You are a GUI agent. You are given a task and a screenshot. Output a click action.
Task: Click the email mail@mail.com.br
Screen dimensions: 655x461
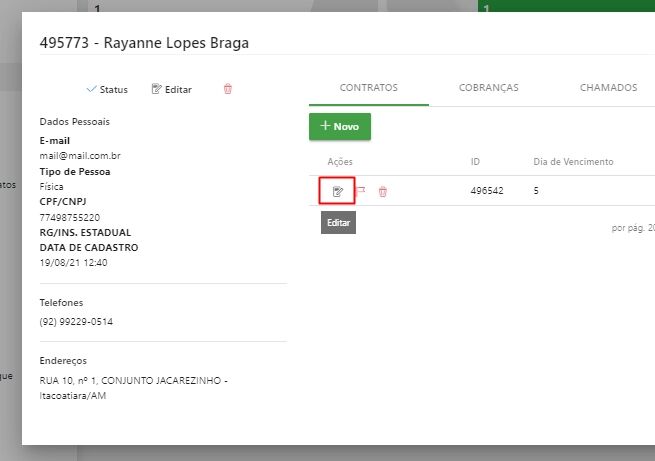click(x=80, y=156)
